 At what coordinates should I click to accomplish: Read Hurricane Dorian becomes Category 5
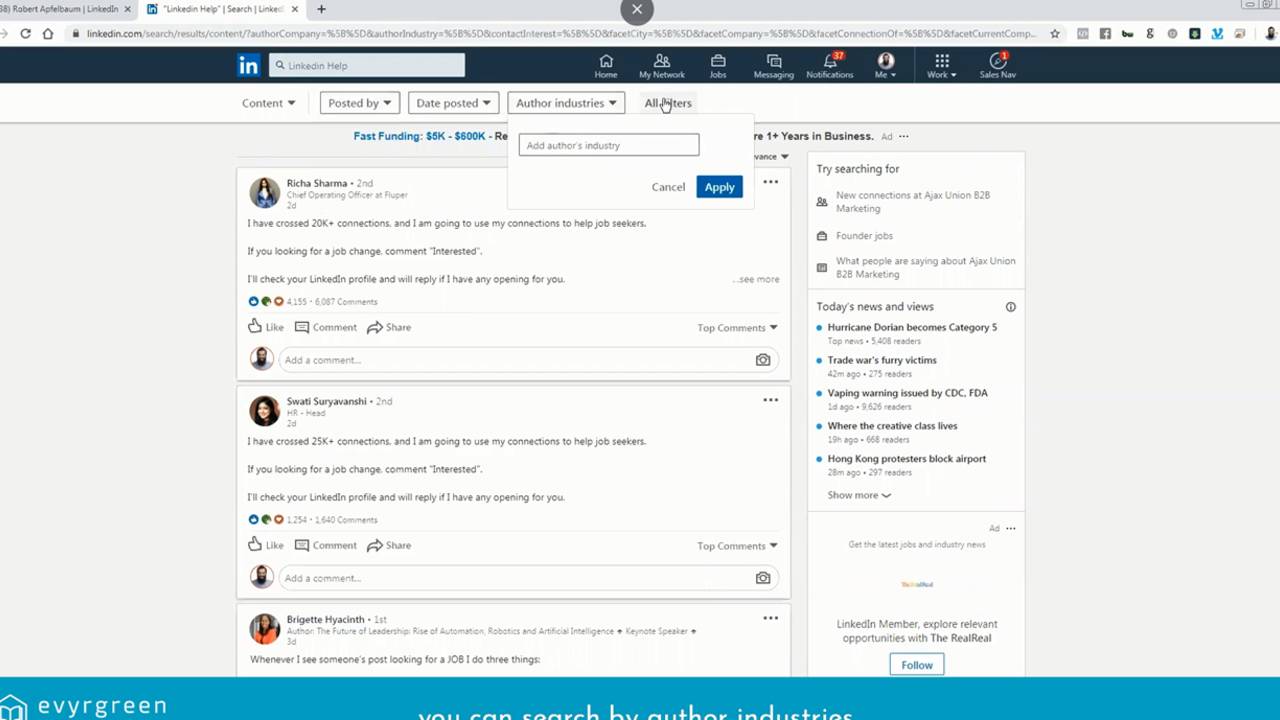(912, 327)
